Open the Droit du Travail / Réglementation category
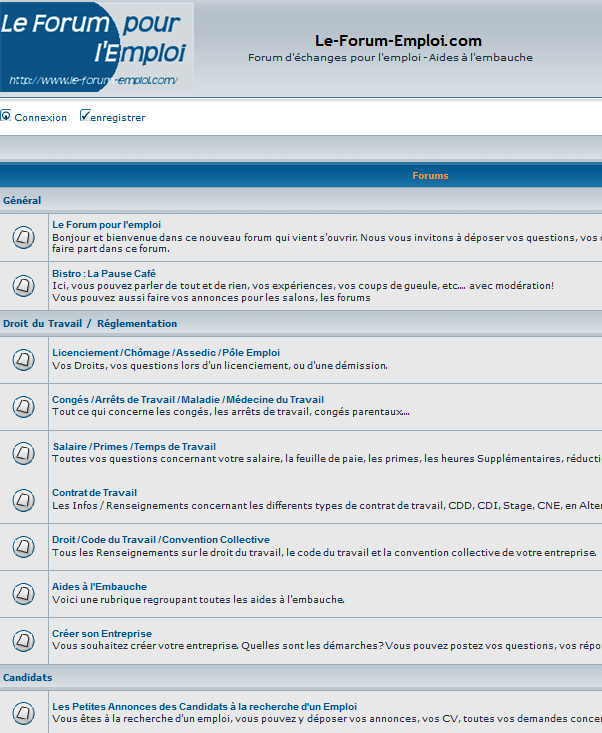The image size is (602, 733). point(90,324)
